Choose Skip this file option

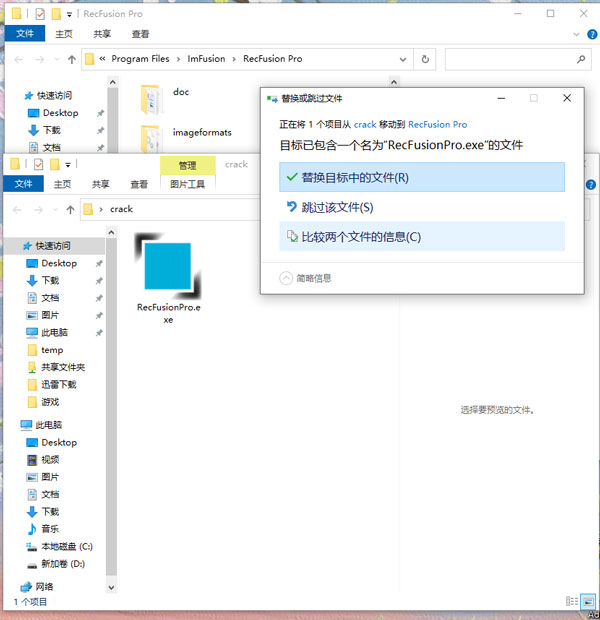(422, 207)
